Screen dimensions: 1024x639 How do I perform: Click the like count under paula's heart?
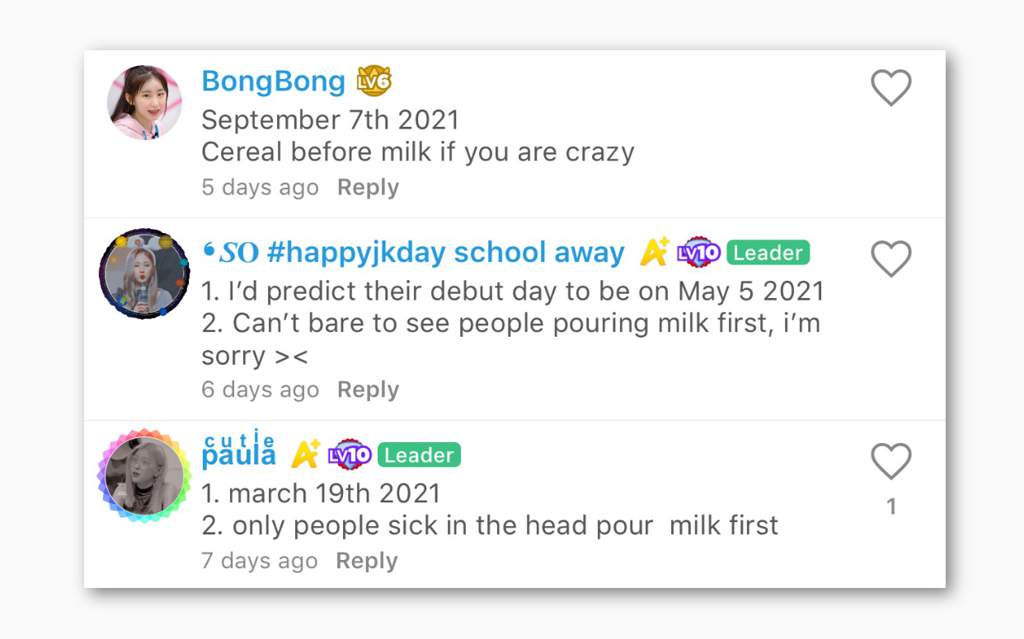891,506
